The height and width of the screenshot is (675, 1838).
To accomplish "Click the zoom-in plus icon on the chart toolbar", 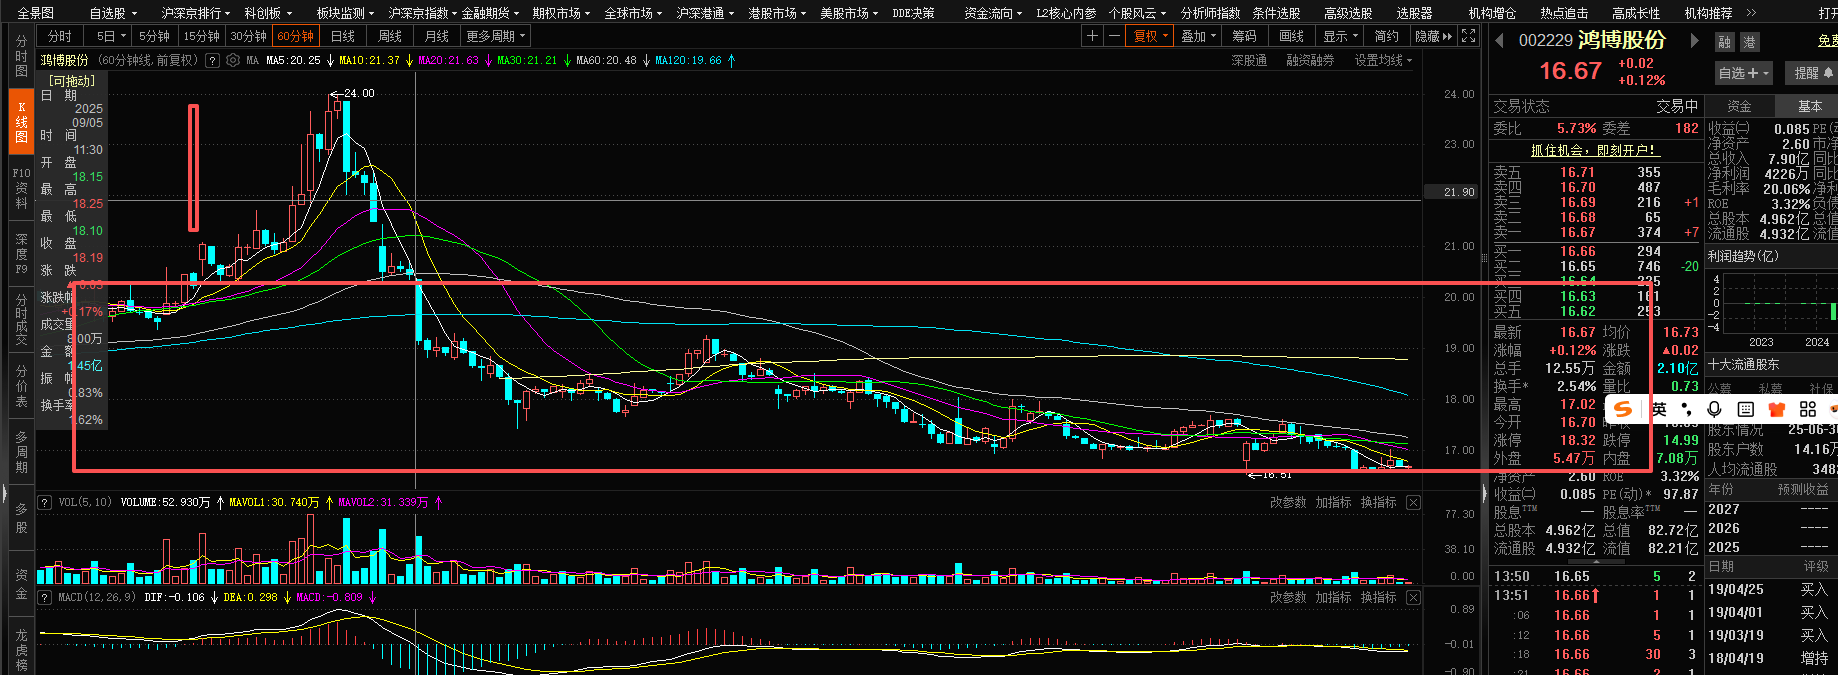I will coord(1092,36).
